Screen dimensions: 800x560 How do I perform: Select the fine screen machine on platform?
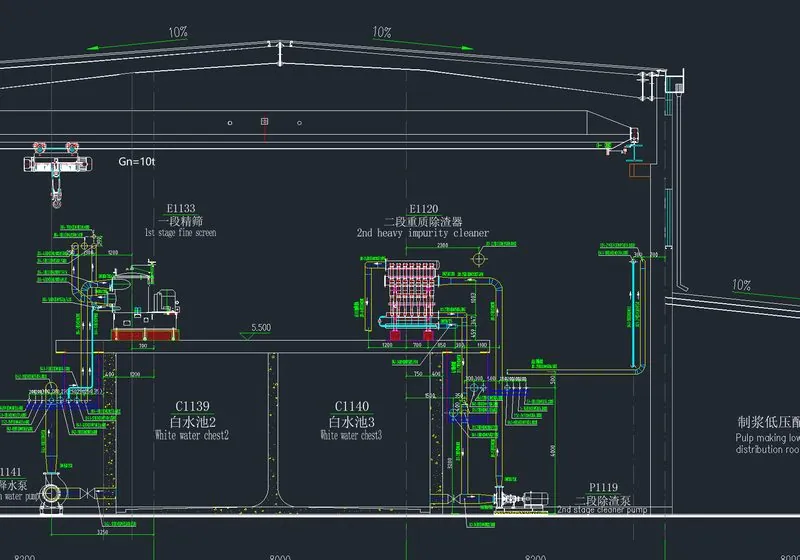(145, 301)
